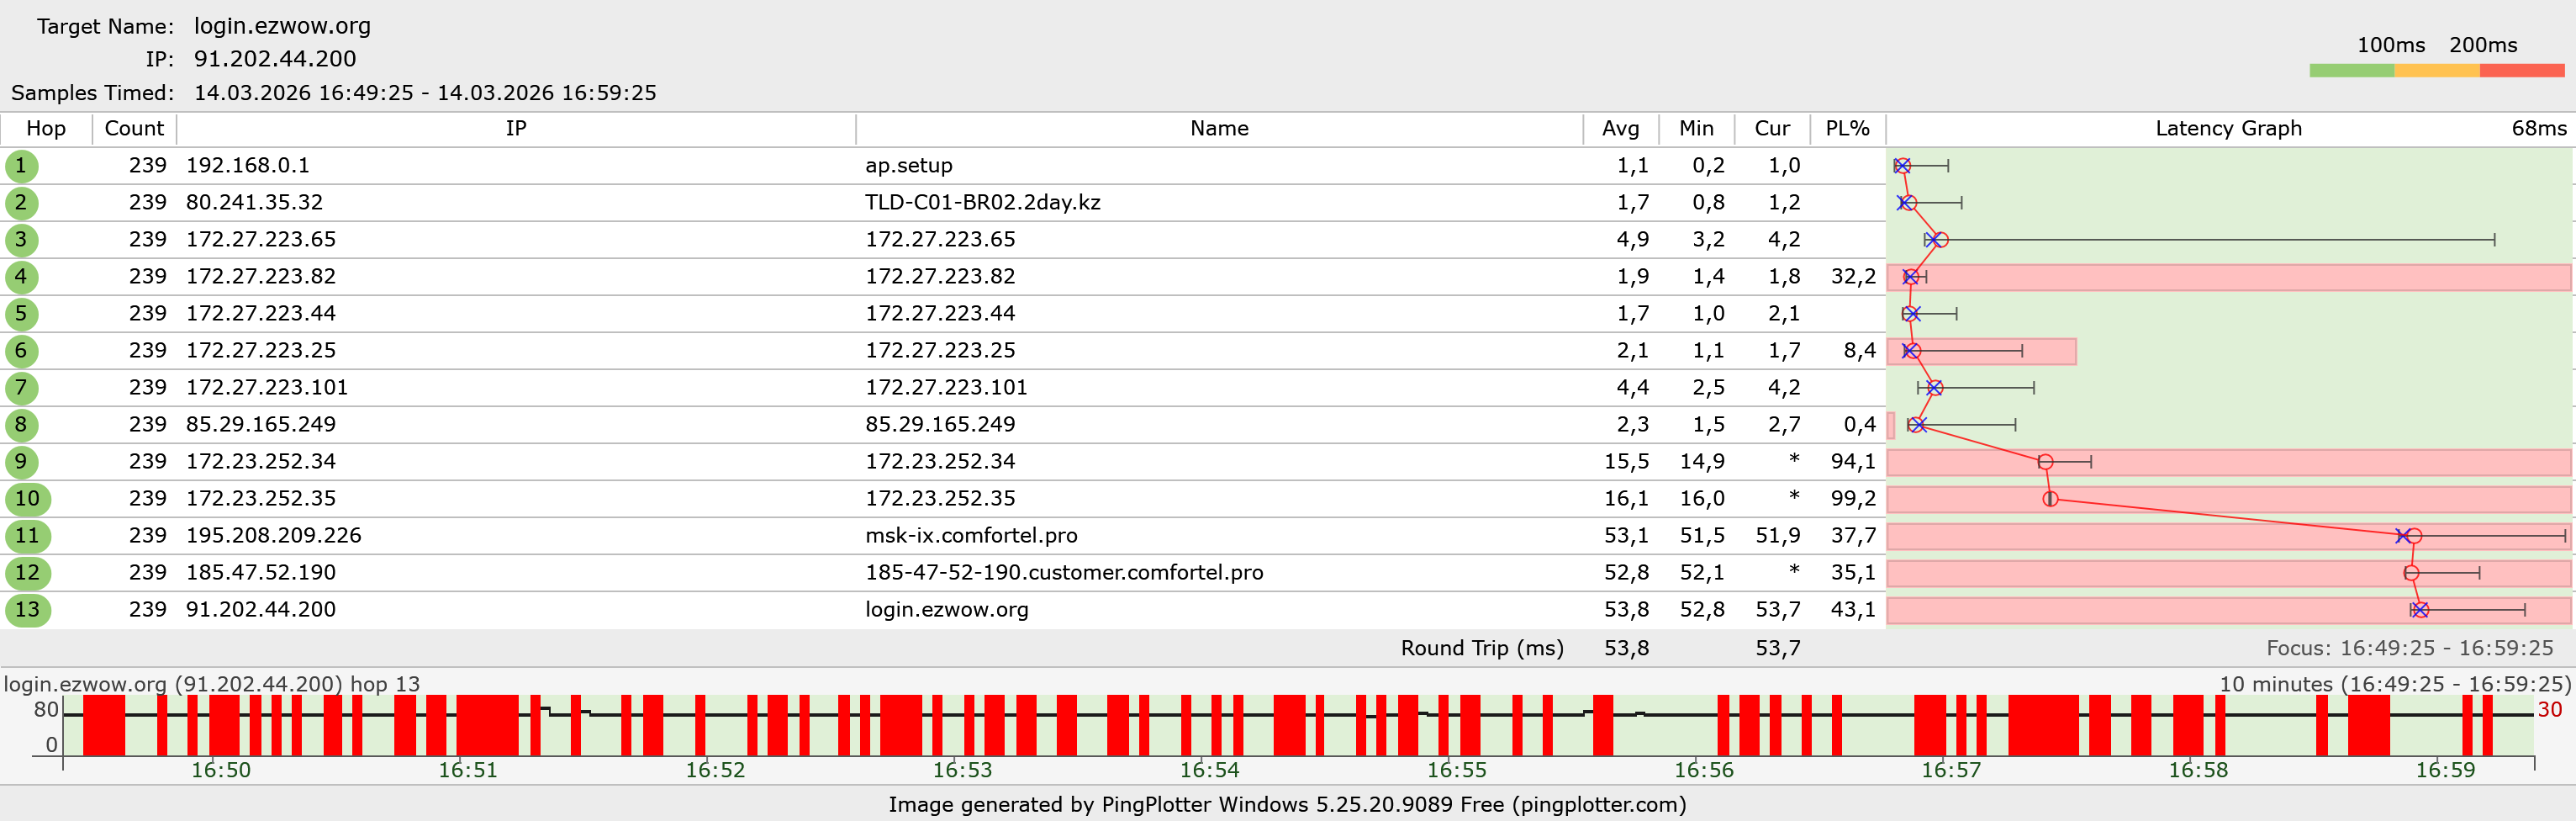Click the red 200ms legend color segment

click(x=2521, y=71)
